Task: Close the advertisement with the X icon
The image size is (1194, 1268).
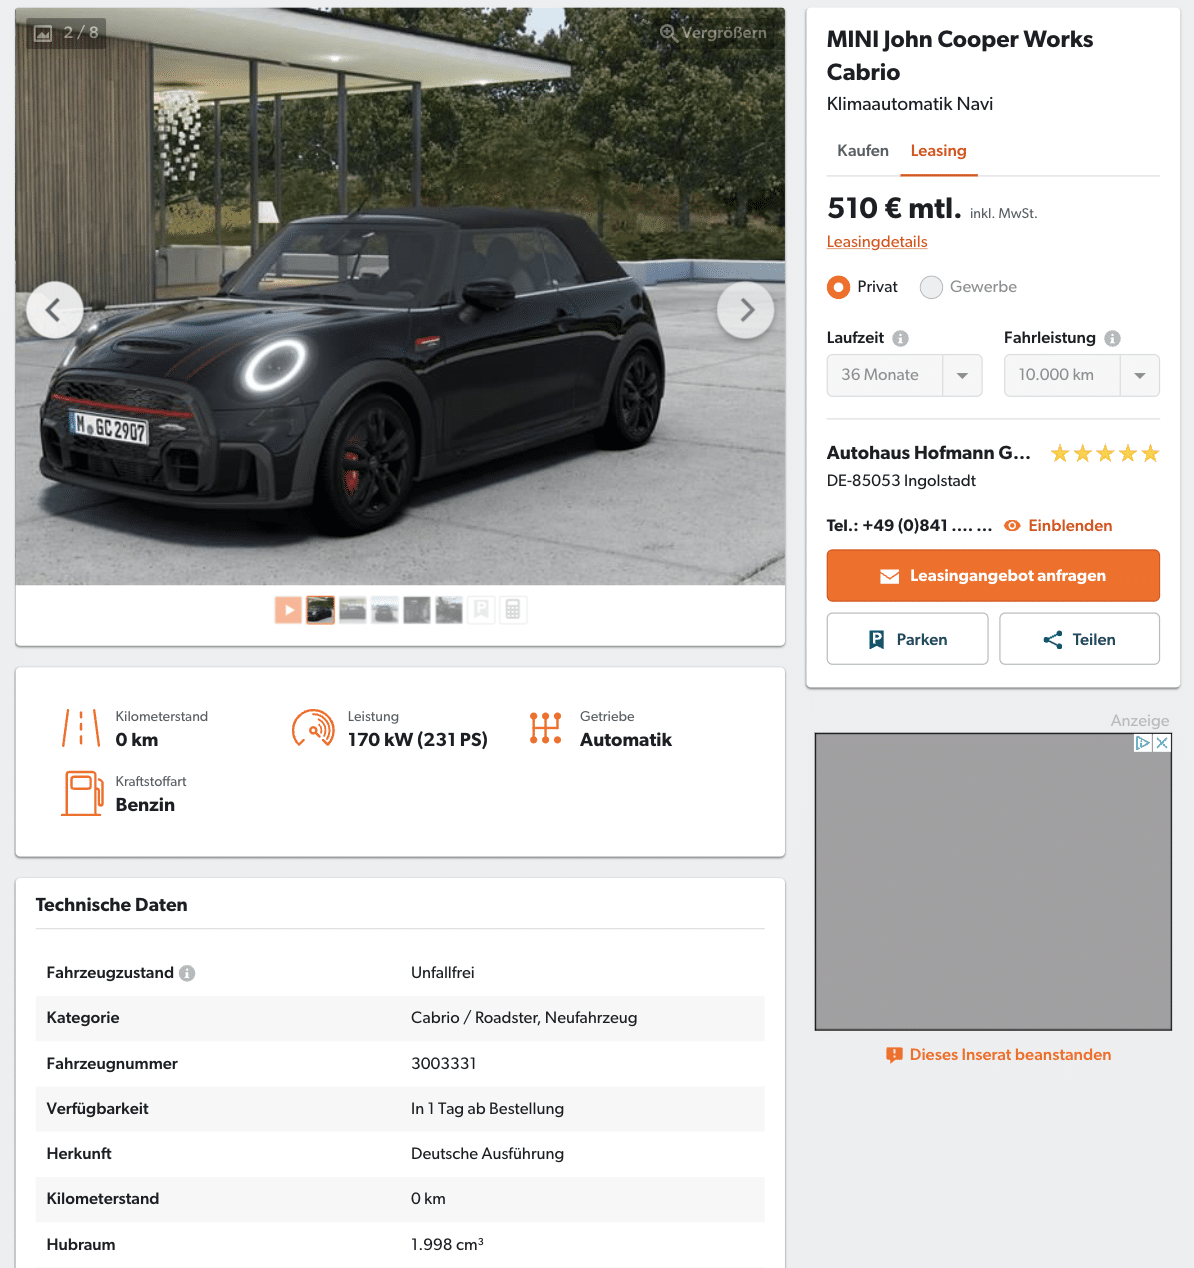Action: click(x=1162, y=743)
